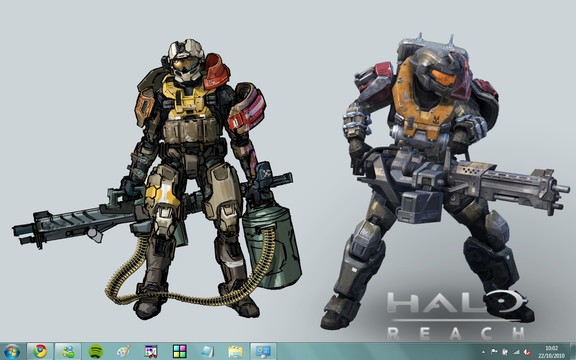Show hidden system tray icons arrow

pos(483,352)
